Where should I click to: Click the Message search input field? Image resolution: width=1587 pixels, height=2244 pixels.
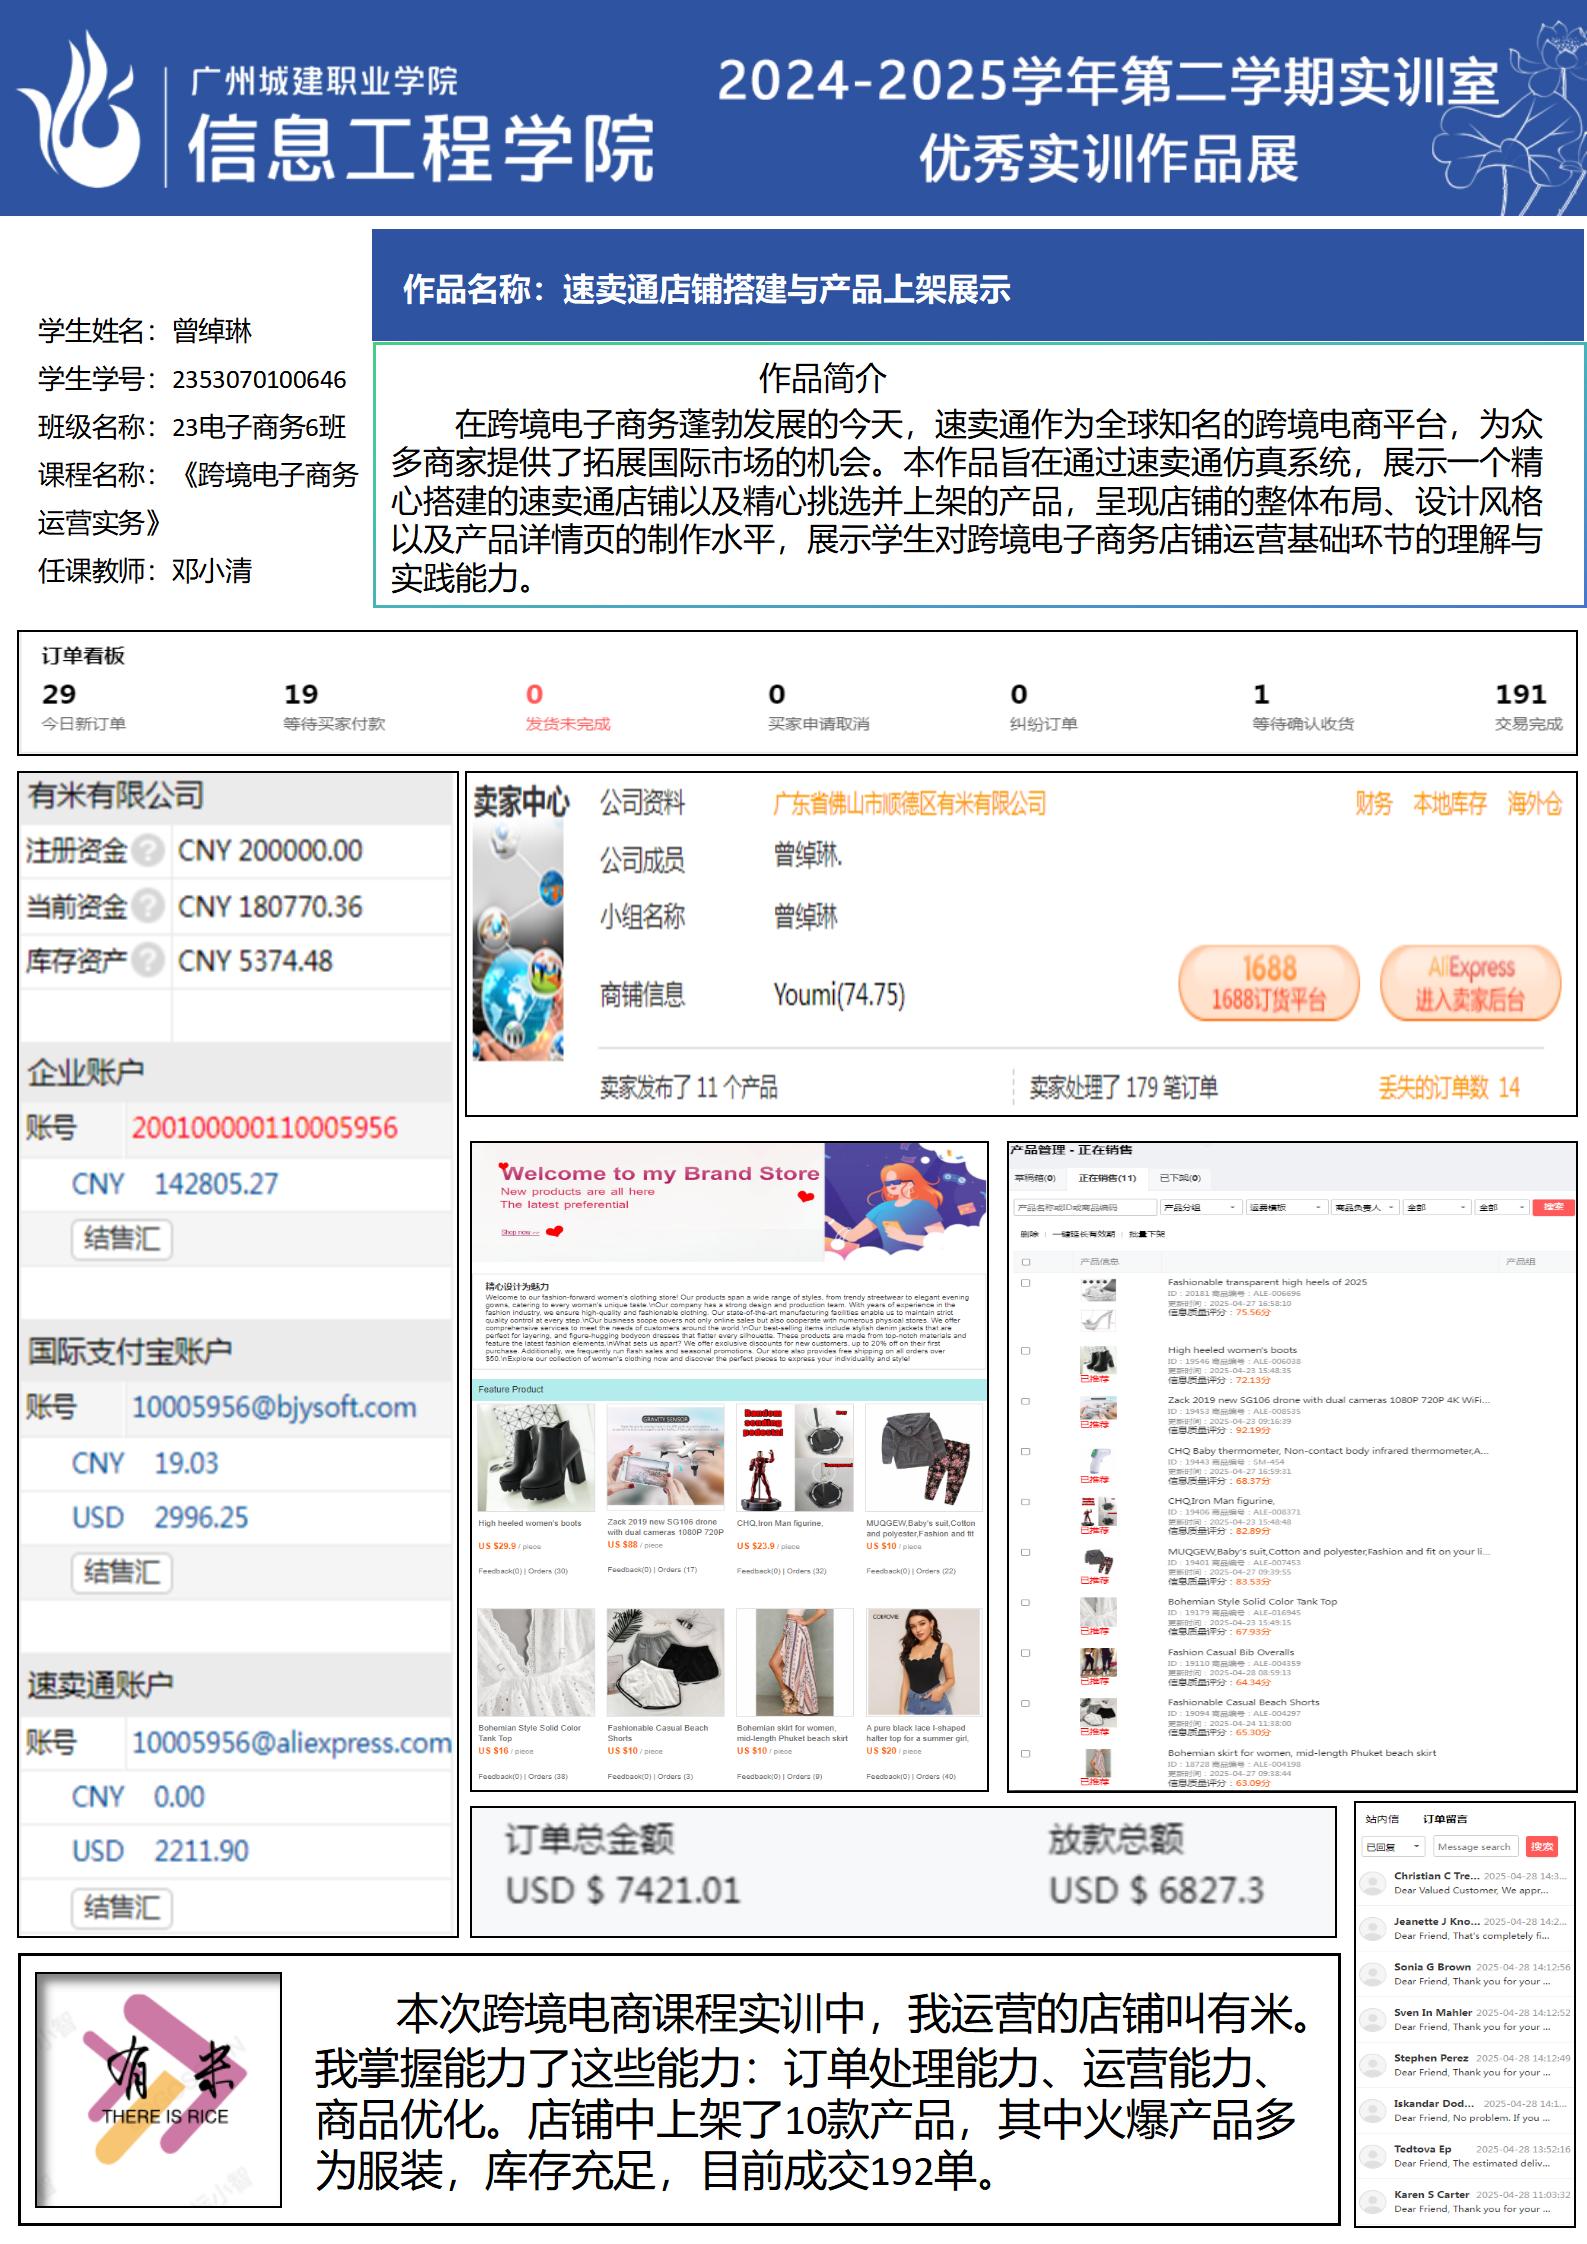click(1475, 1847)
